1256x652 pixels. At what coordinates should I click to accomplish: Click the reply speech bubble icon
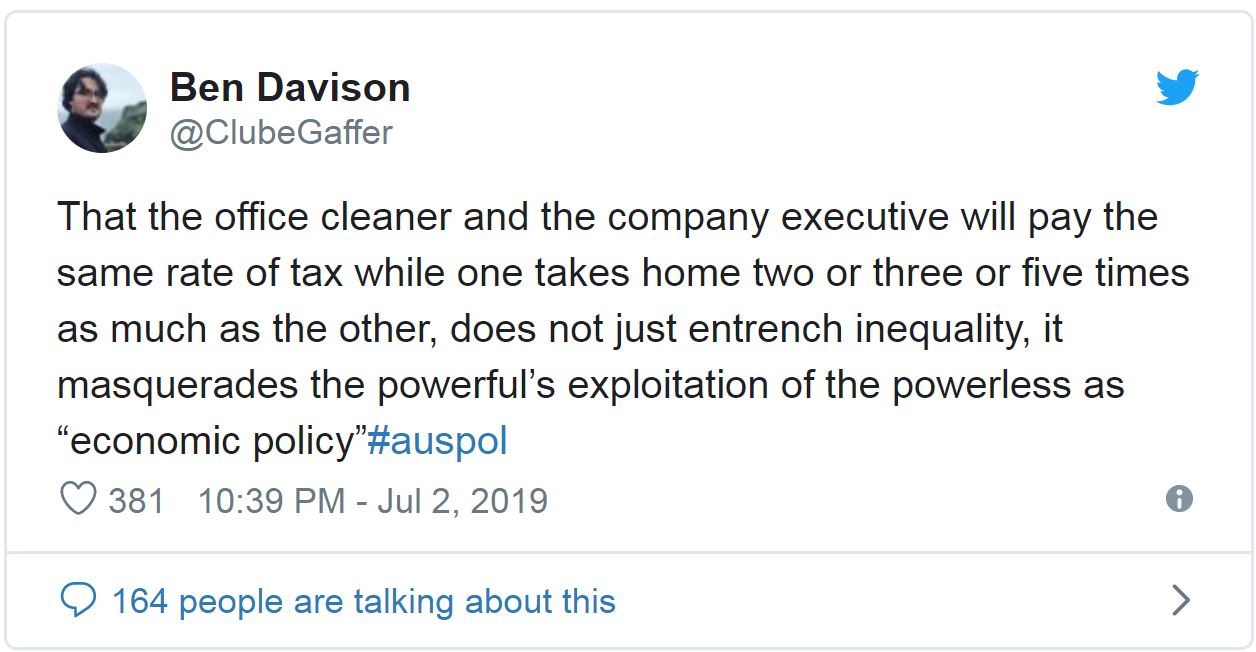[78, 600]
